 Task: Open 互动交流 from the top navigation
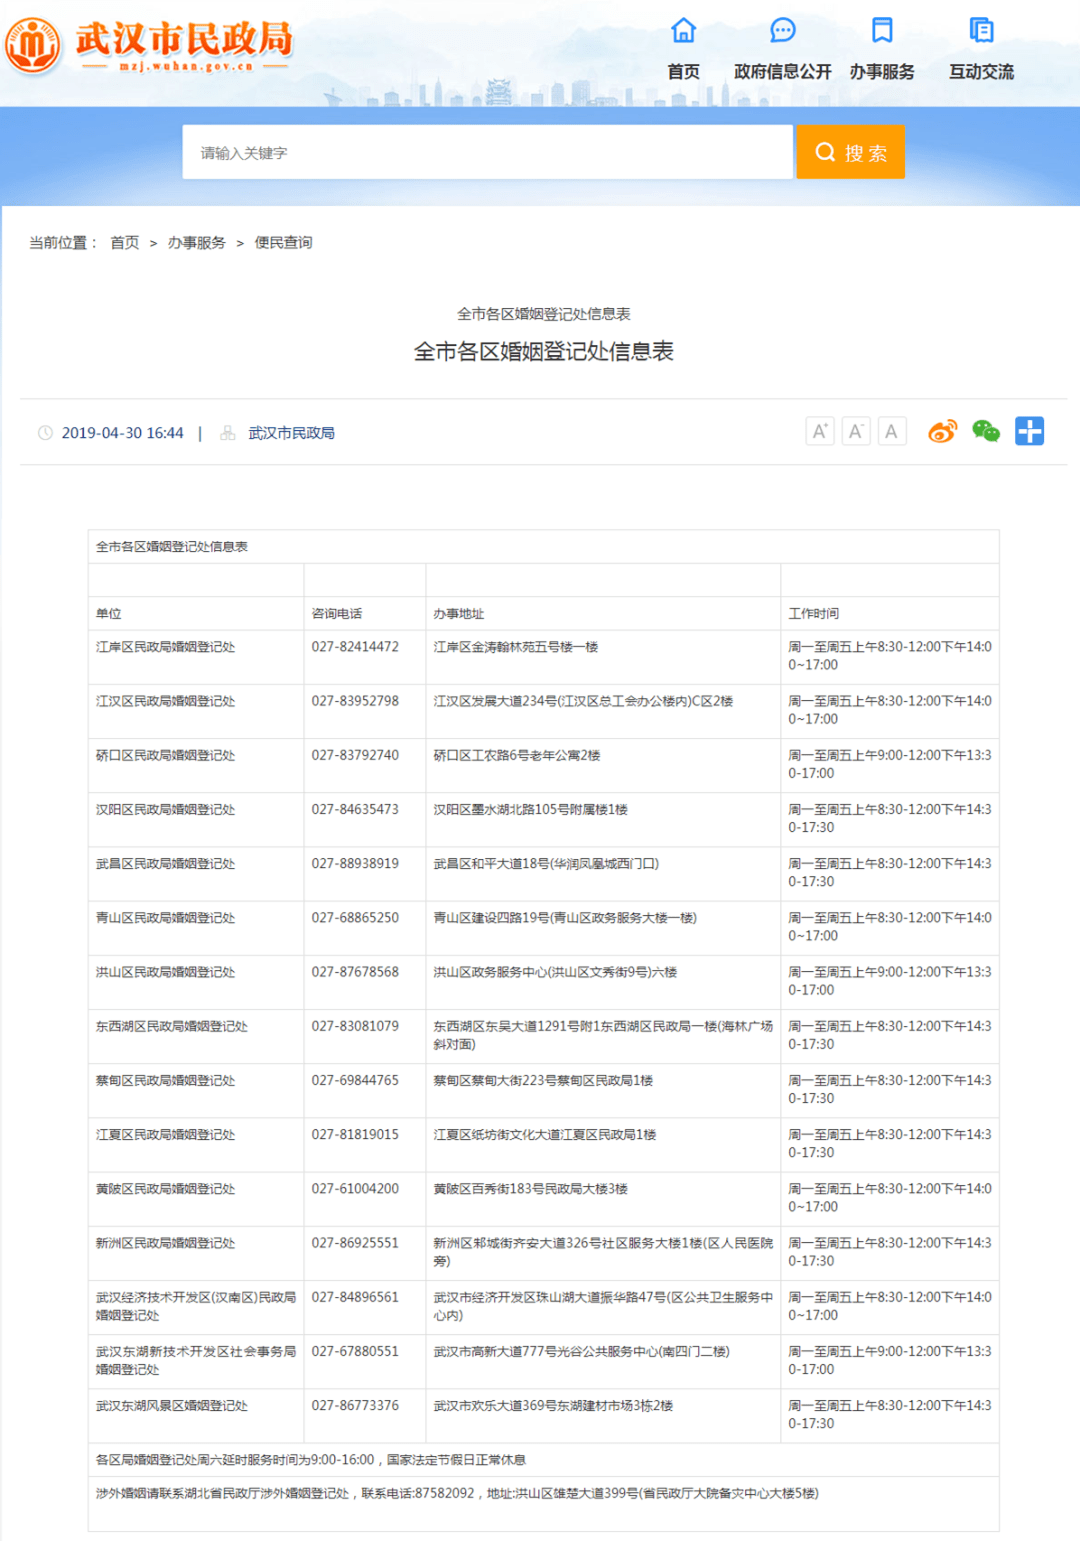tap(981, 71)
